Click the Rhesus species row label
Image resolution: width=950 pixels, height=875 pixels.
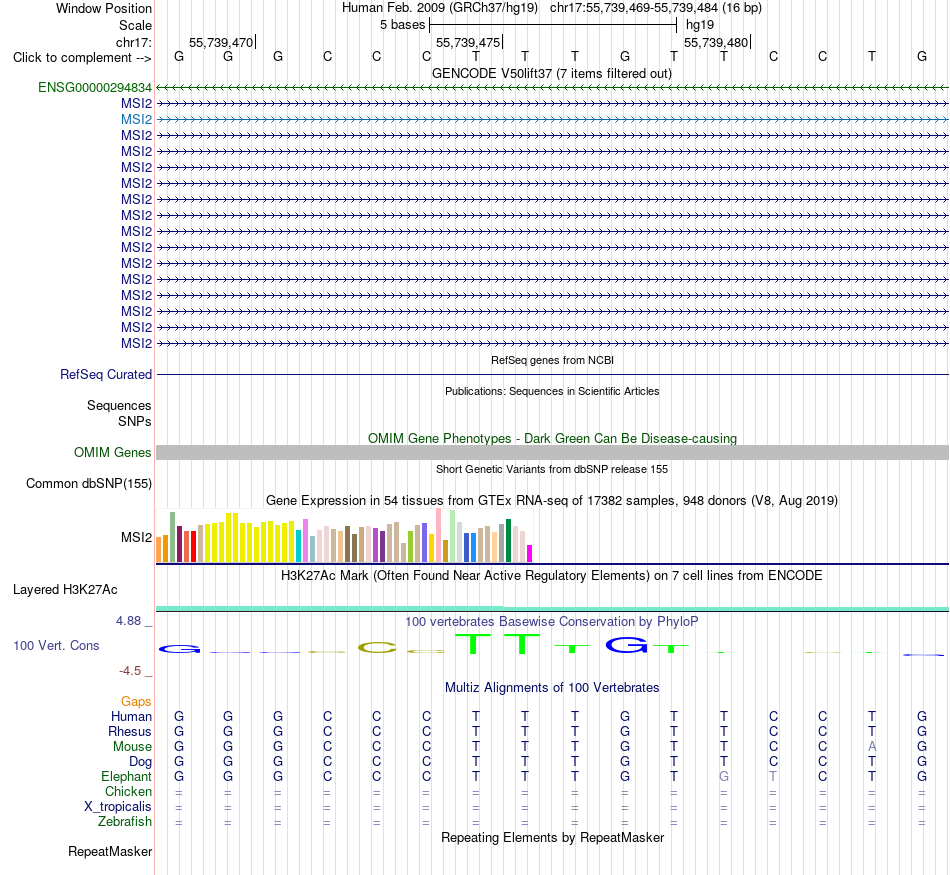(x=130, y=731)
